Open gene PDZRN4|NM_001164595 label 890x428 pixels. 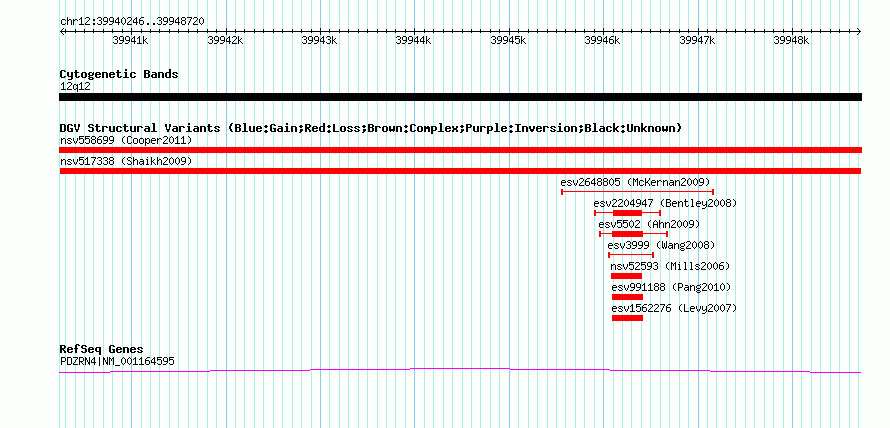tap(117, 361)
